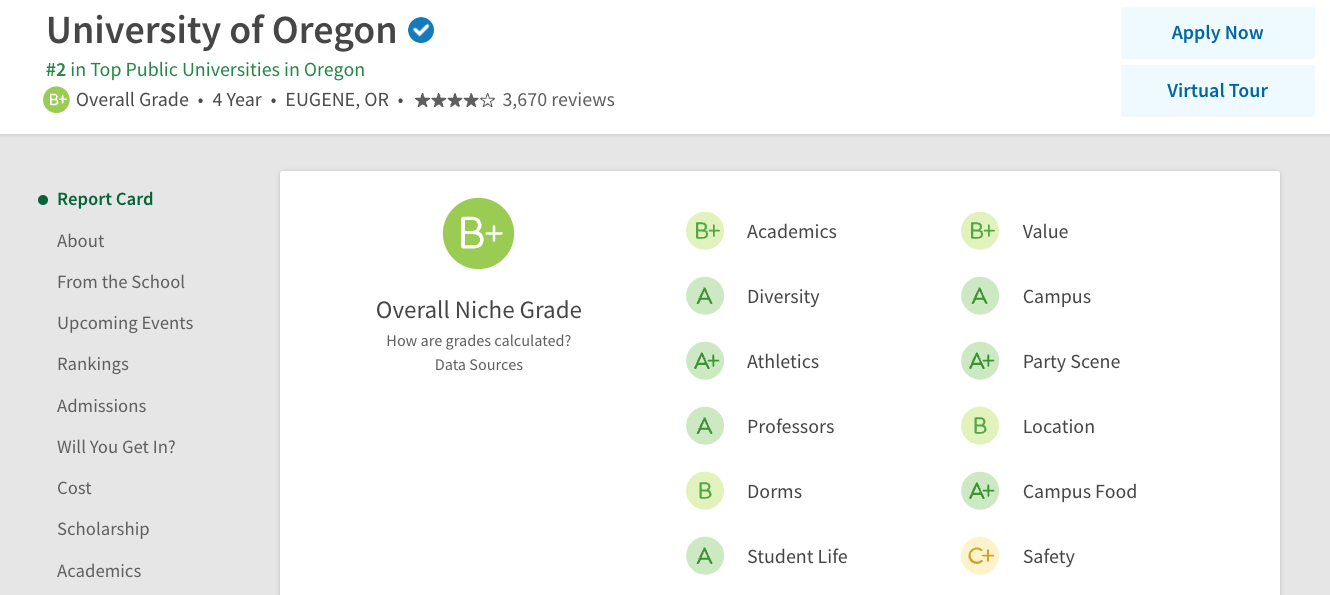
Task: Click the A+ Party Scene grade badge
Action: click(x=980, y=362)
